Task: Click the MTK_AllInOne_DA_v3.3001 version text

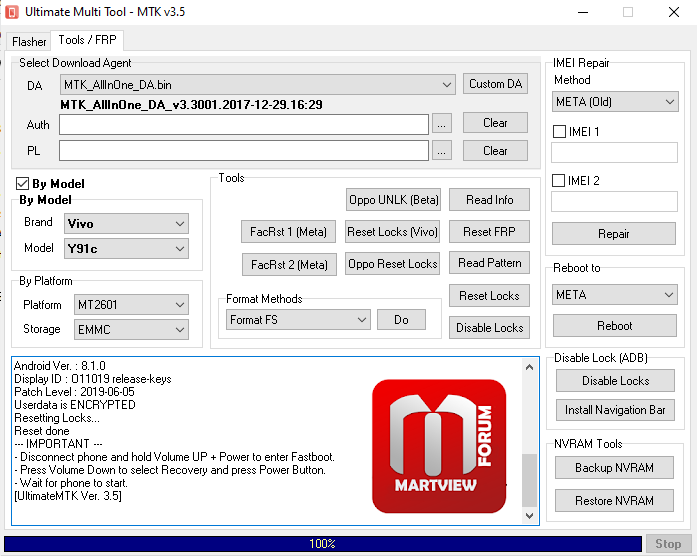Action: pos(191,105)
